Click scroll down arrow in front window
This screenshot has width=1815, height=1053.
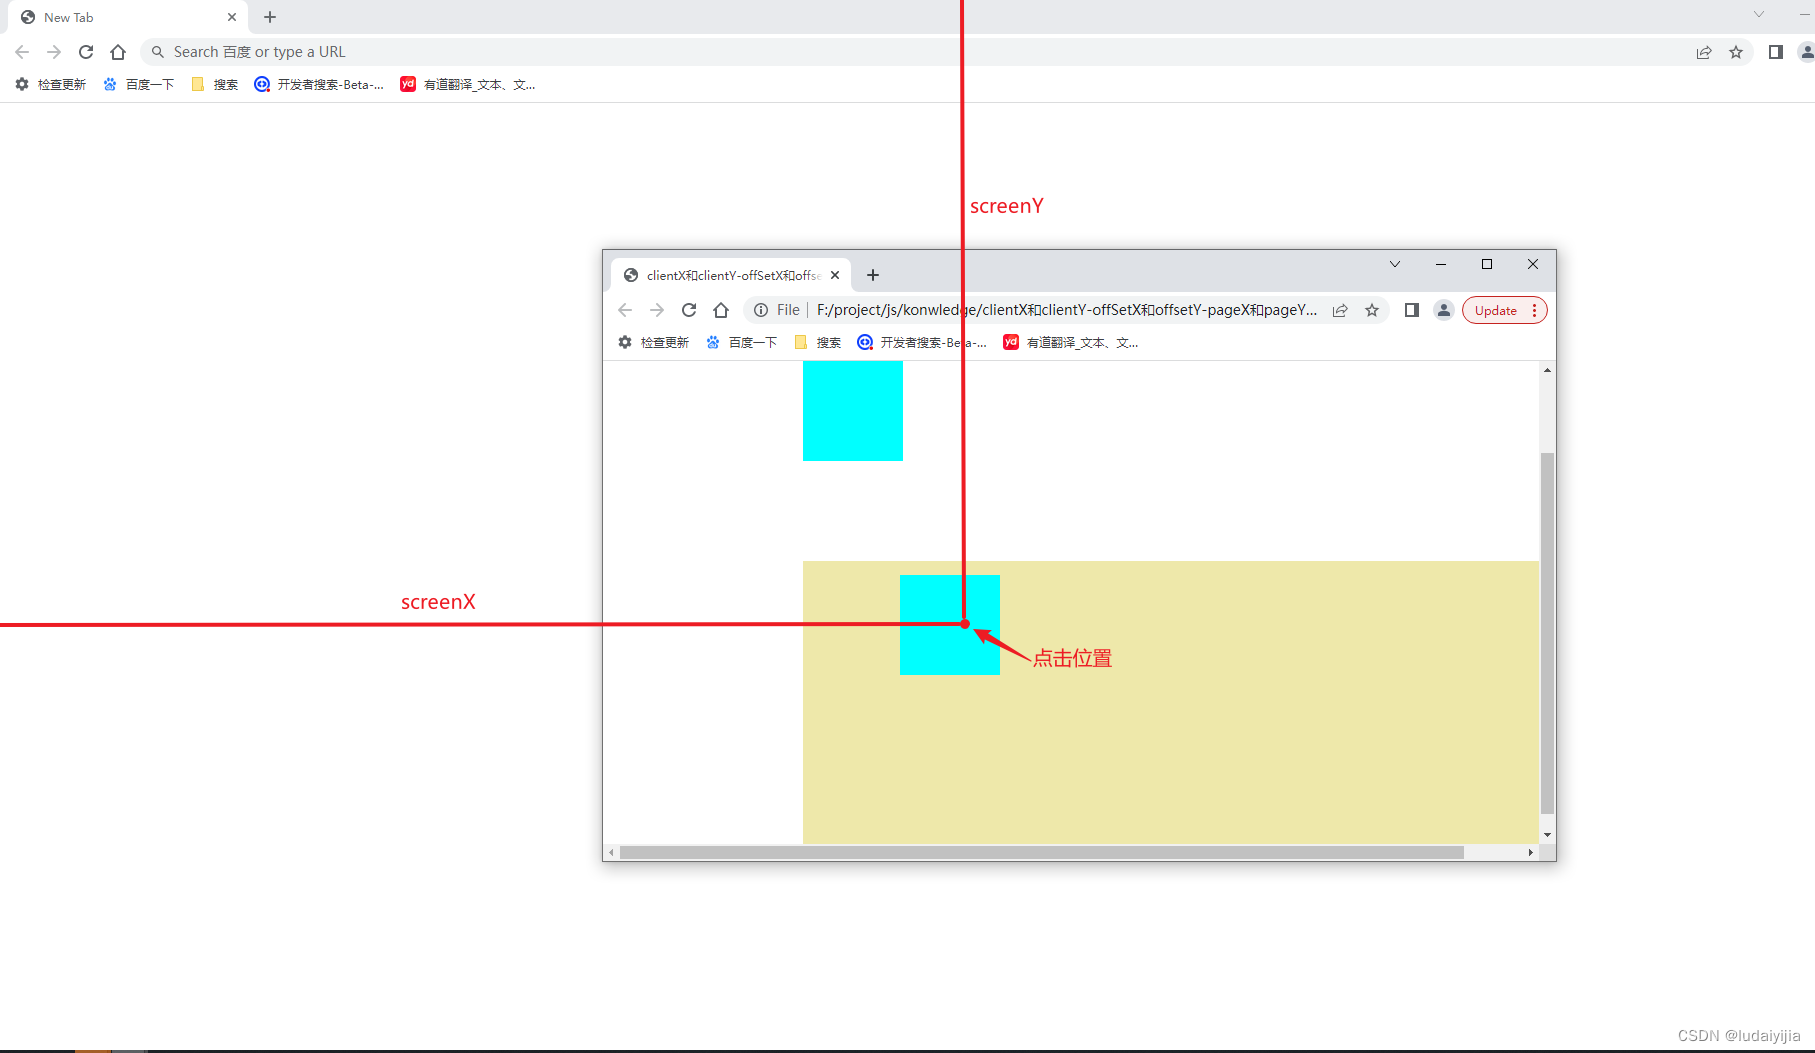[x=1547, y=835]
